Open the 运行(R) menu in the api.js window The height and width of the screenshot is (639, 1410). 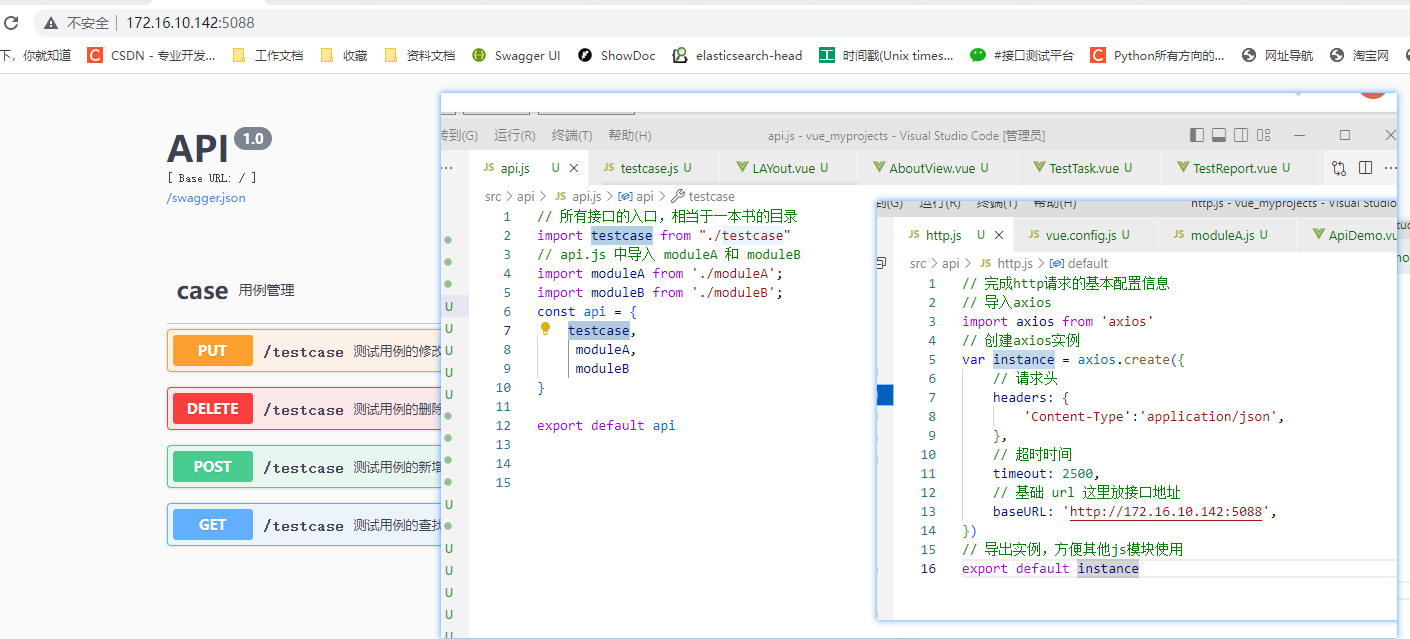(x=515, y=135)
